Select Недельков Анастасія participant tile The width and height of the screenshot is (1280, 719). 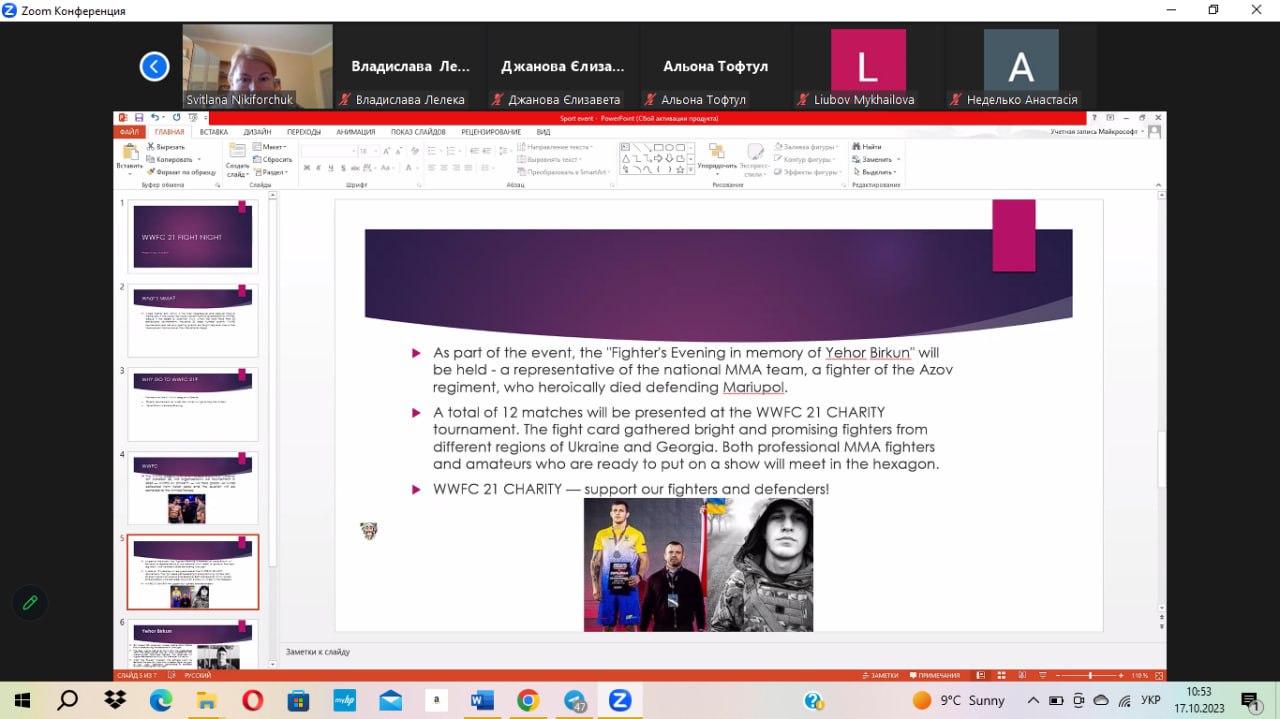tap(1021, 67)
